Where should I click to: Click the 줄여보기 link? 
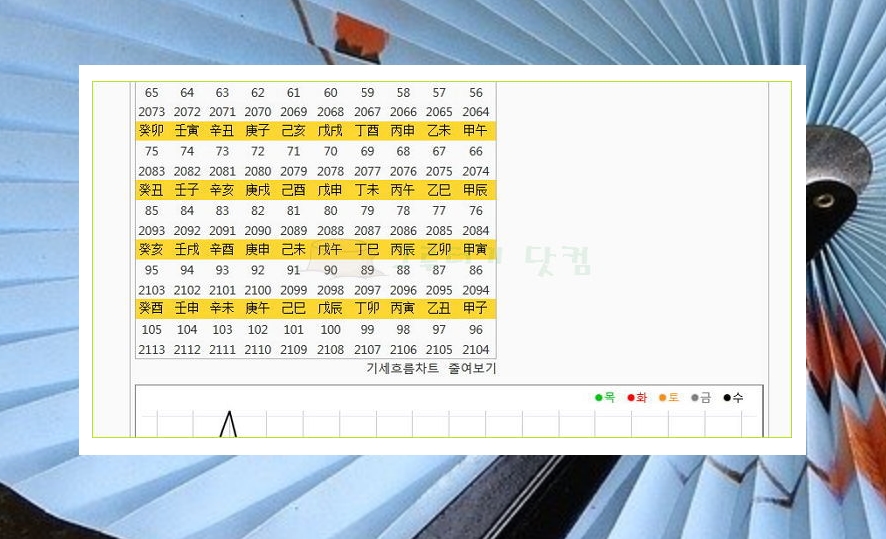472,368
